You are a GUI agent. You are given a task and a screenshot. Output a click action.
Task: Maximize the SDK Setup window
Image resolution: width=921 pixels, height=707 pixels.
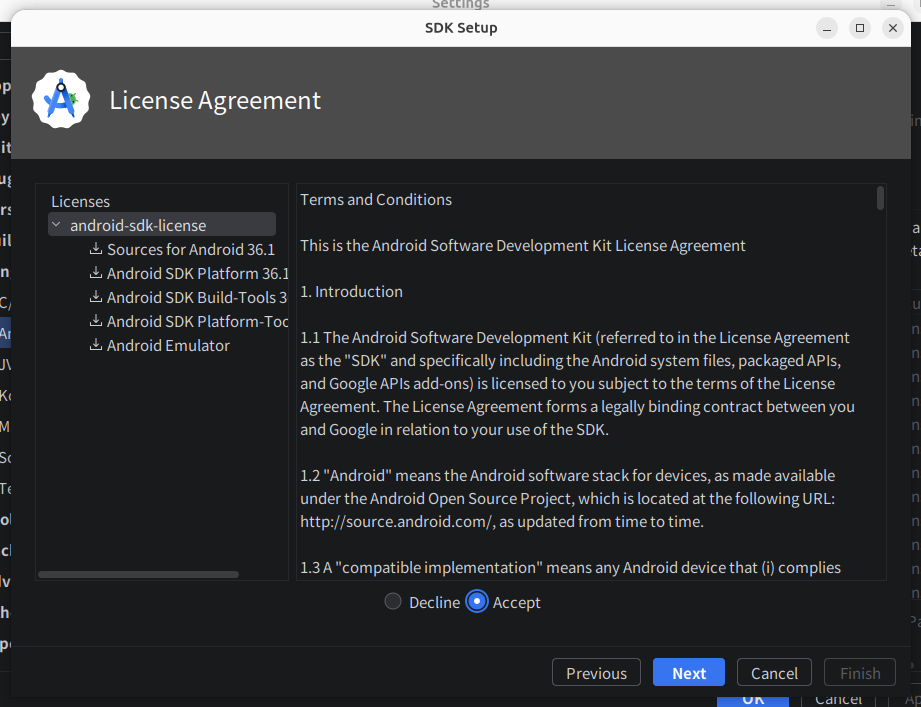point(859,28)
